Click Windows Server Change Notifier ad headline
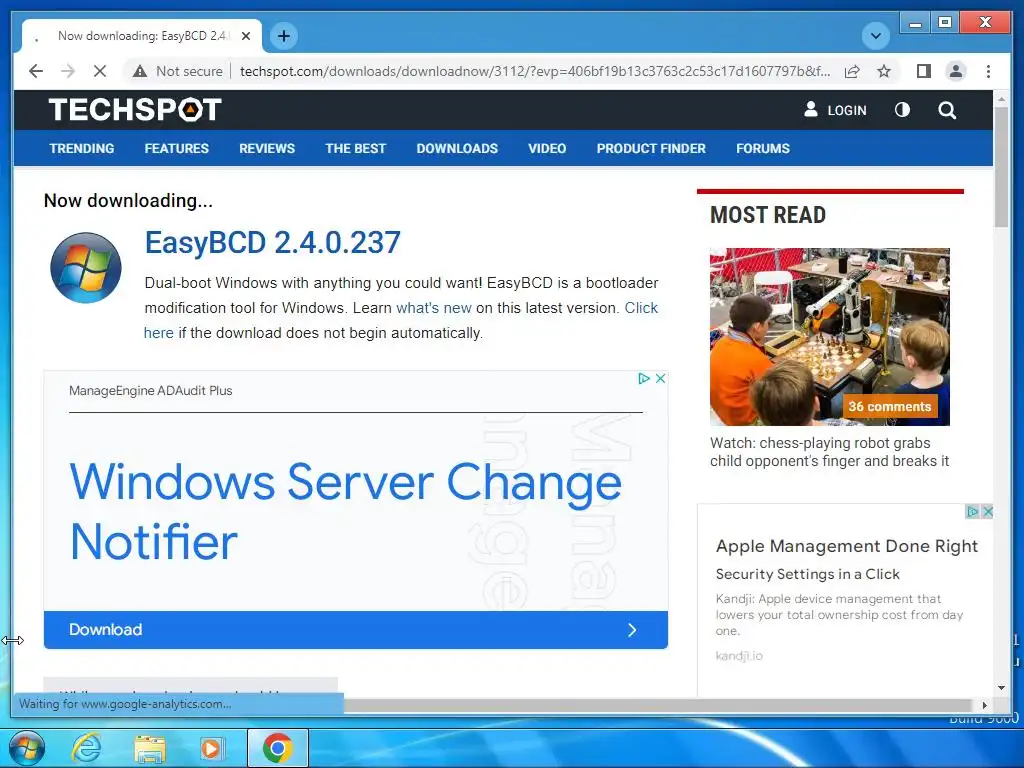 [345, 511]
